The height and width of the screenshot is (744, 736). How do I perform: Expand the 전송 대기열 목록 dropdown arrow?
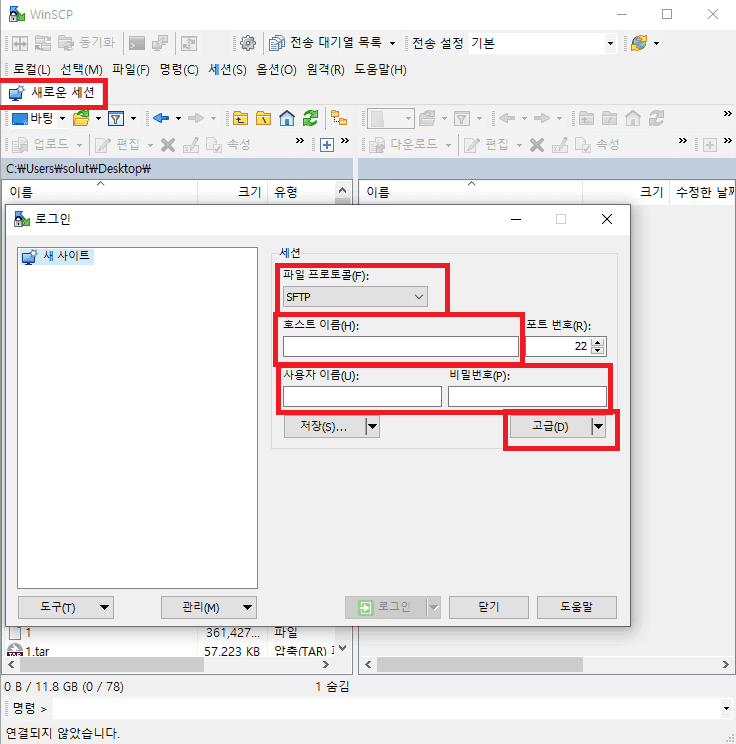tap(392, 43)
